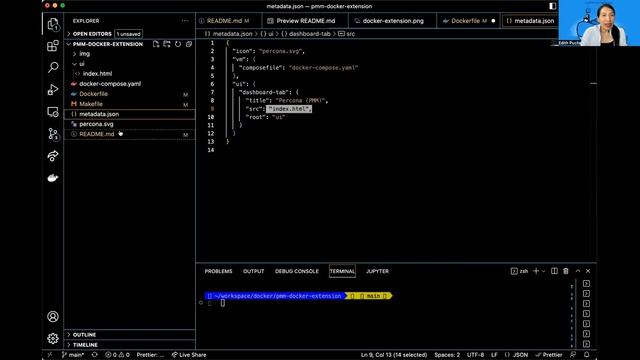Open index.html in the explorer
640x360 pixels.
coord(97,74)
